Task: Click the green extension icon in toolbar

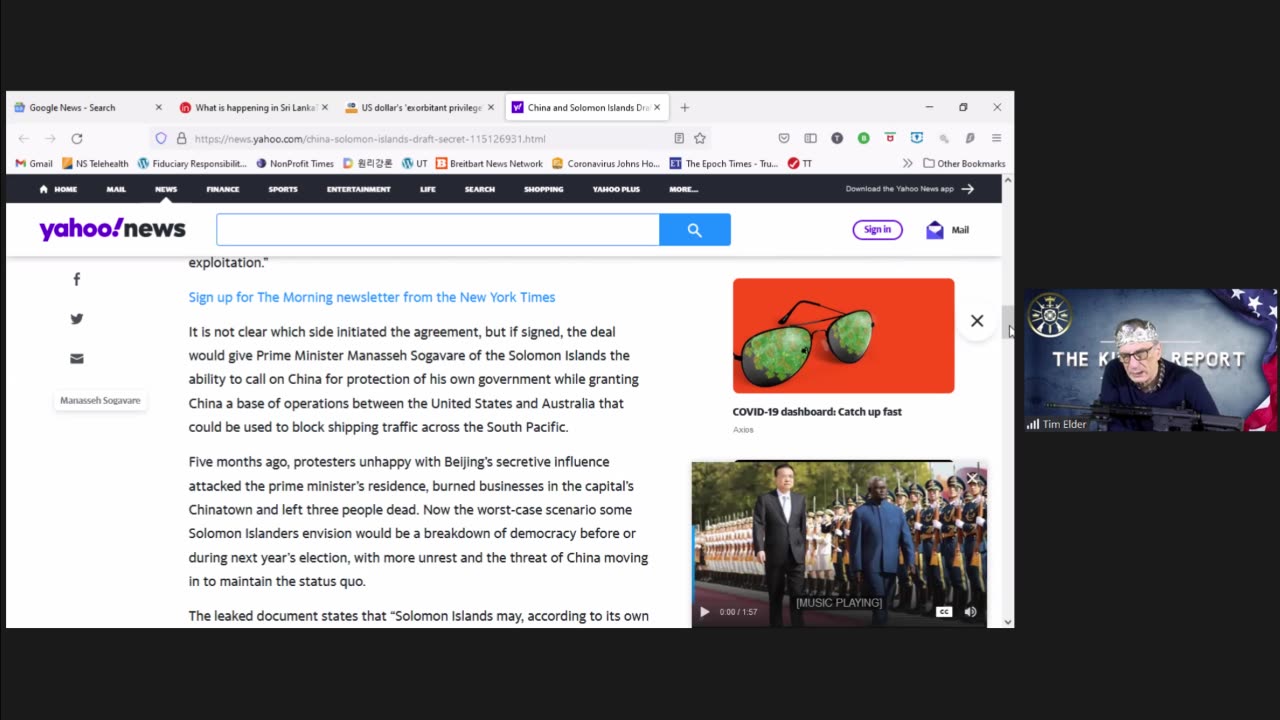Action: (x=863, y=138)
